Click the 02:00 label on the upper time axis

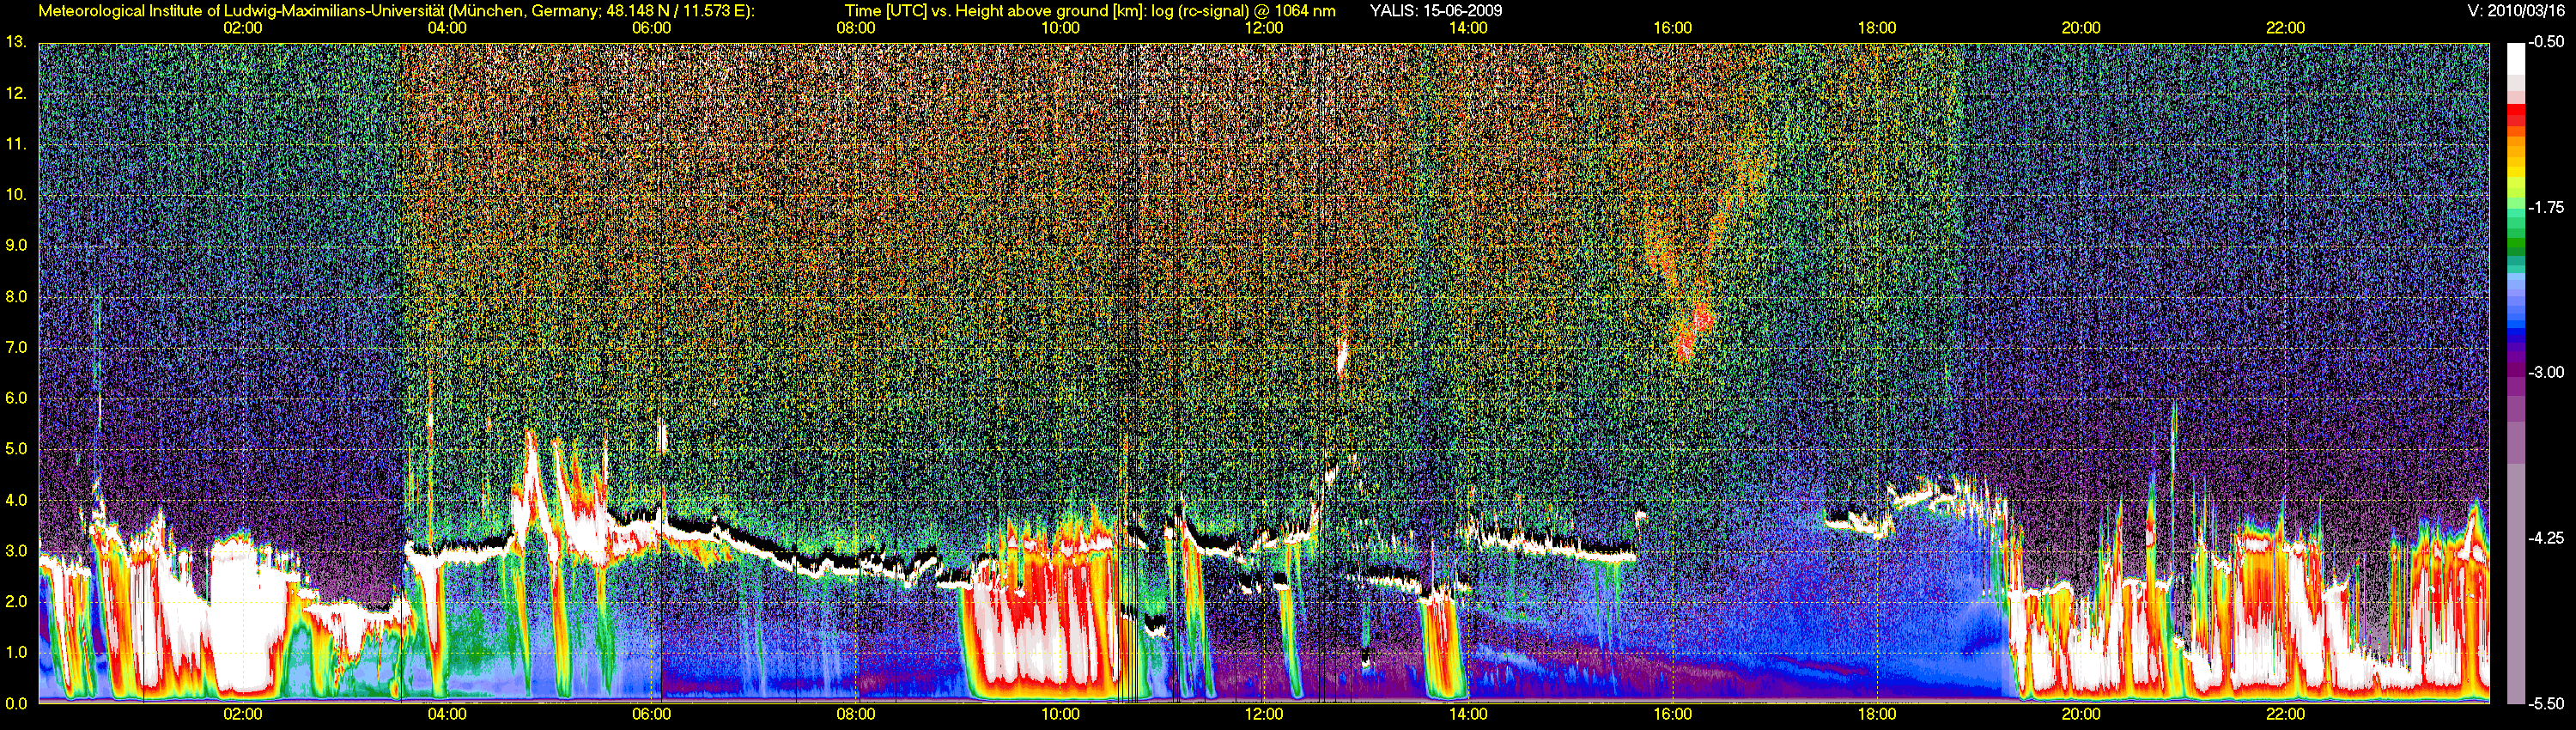tap(243, 28)
